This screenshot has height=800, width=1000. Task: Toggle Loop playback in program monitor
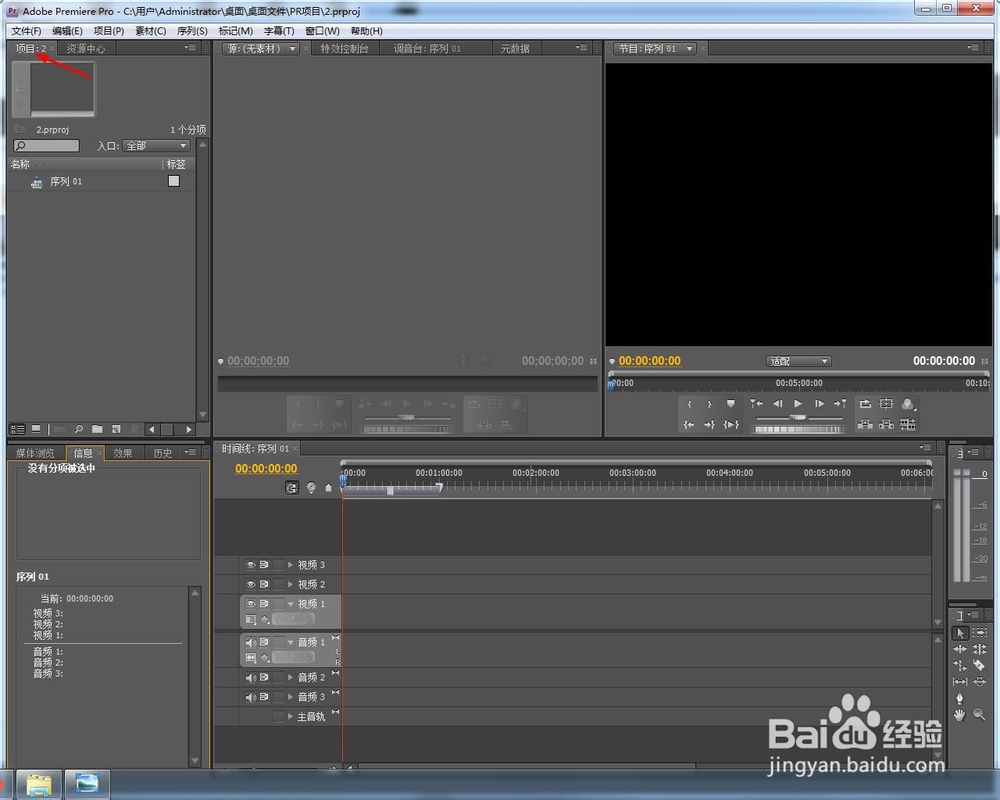click(865, 404)
